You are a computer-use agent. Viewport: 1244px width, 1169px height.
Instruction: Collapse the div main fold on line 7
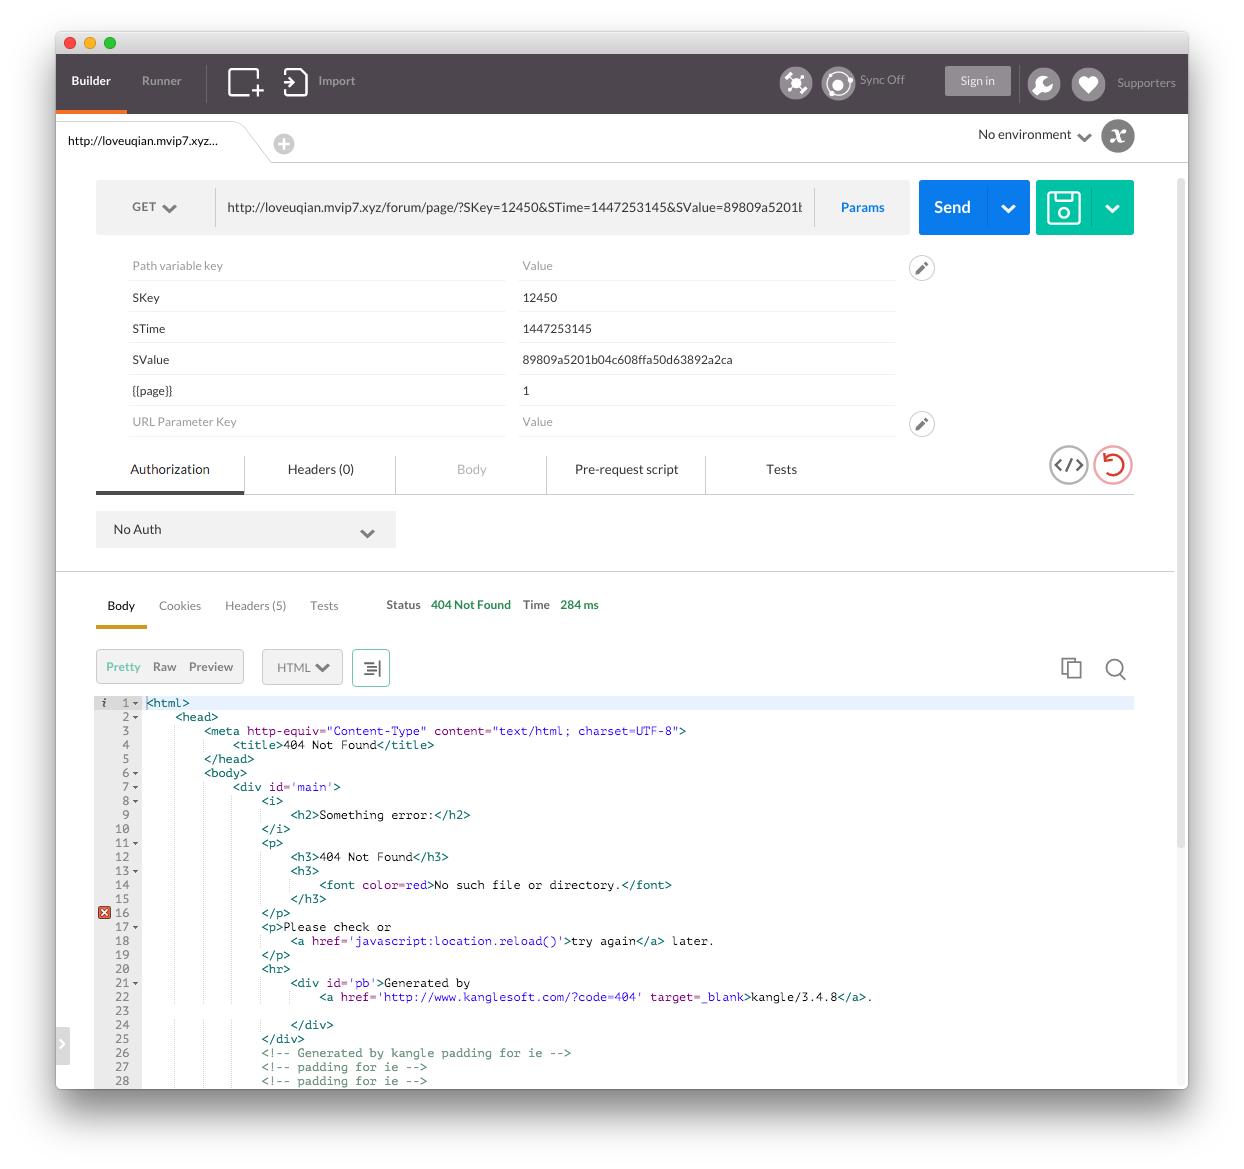coord(136,788)
